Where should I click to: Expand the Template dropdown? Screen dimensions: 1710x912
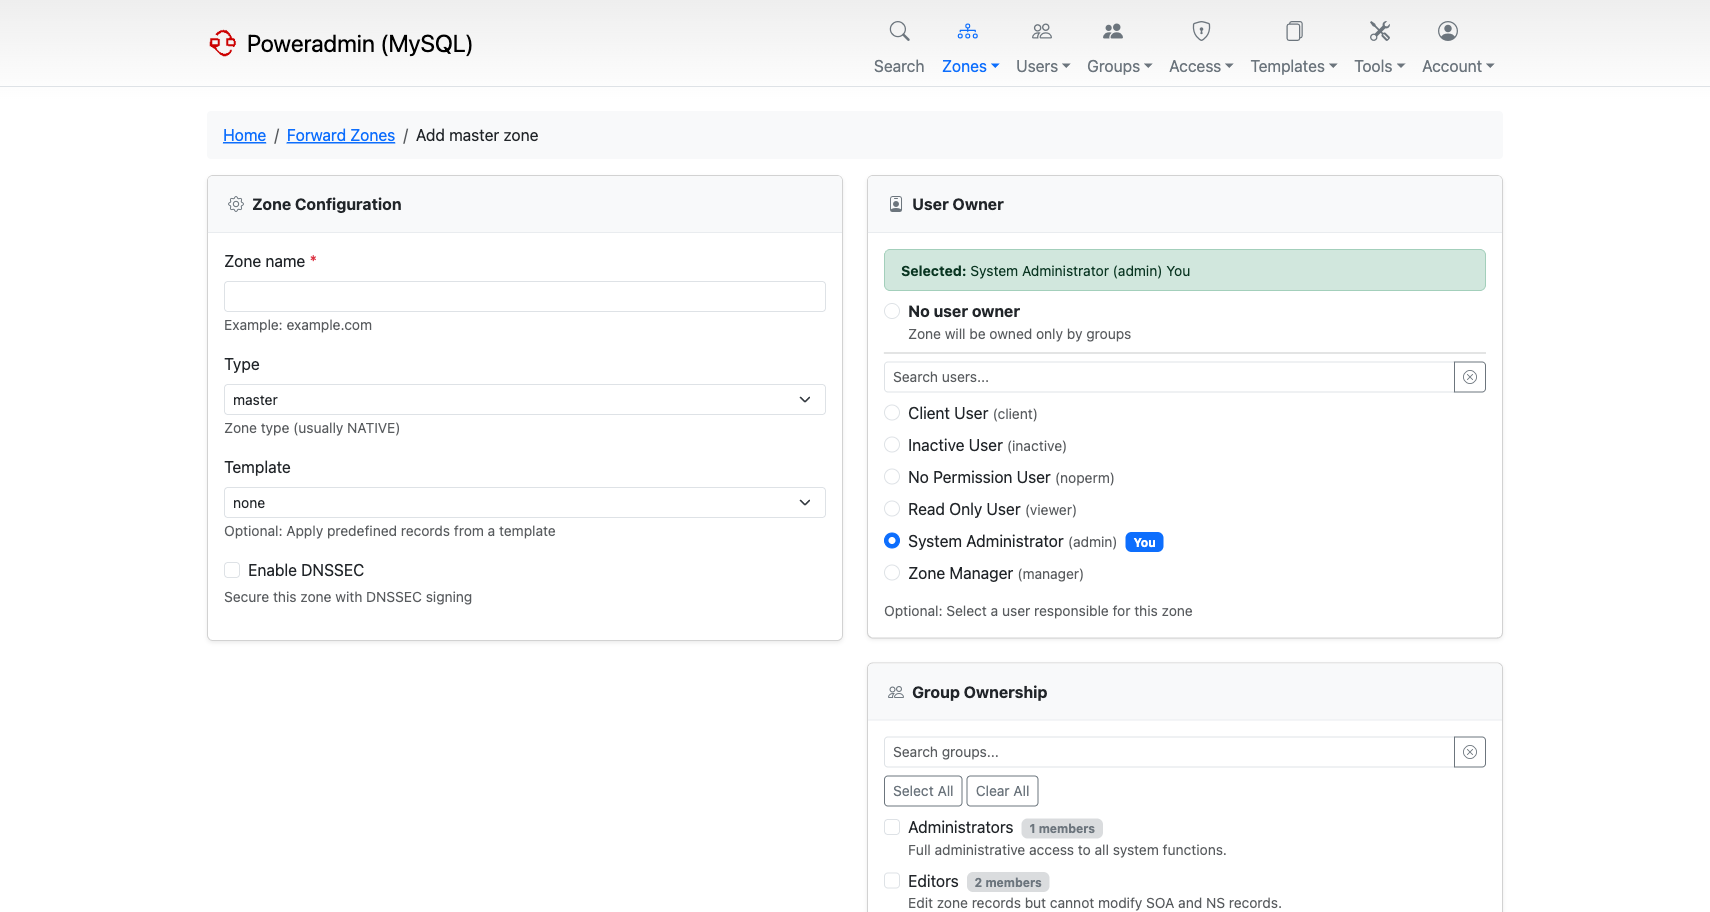tap(524, 503)
